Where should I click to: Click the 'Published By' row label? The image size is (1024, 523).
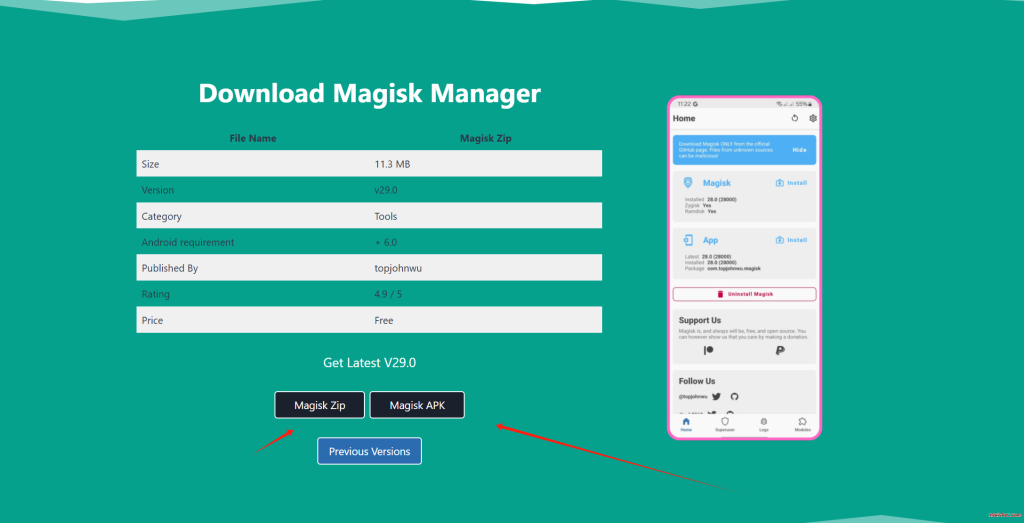[170, 268]
